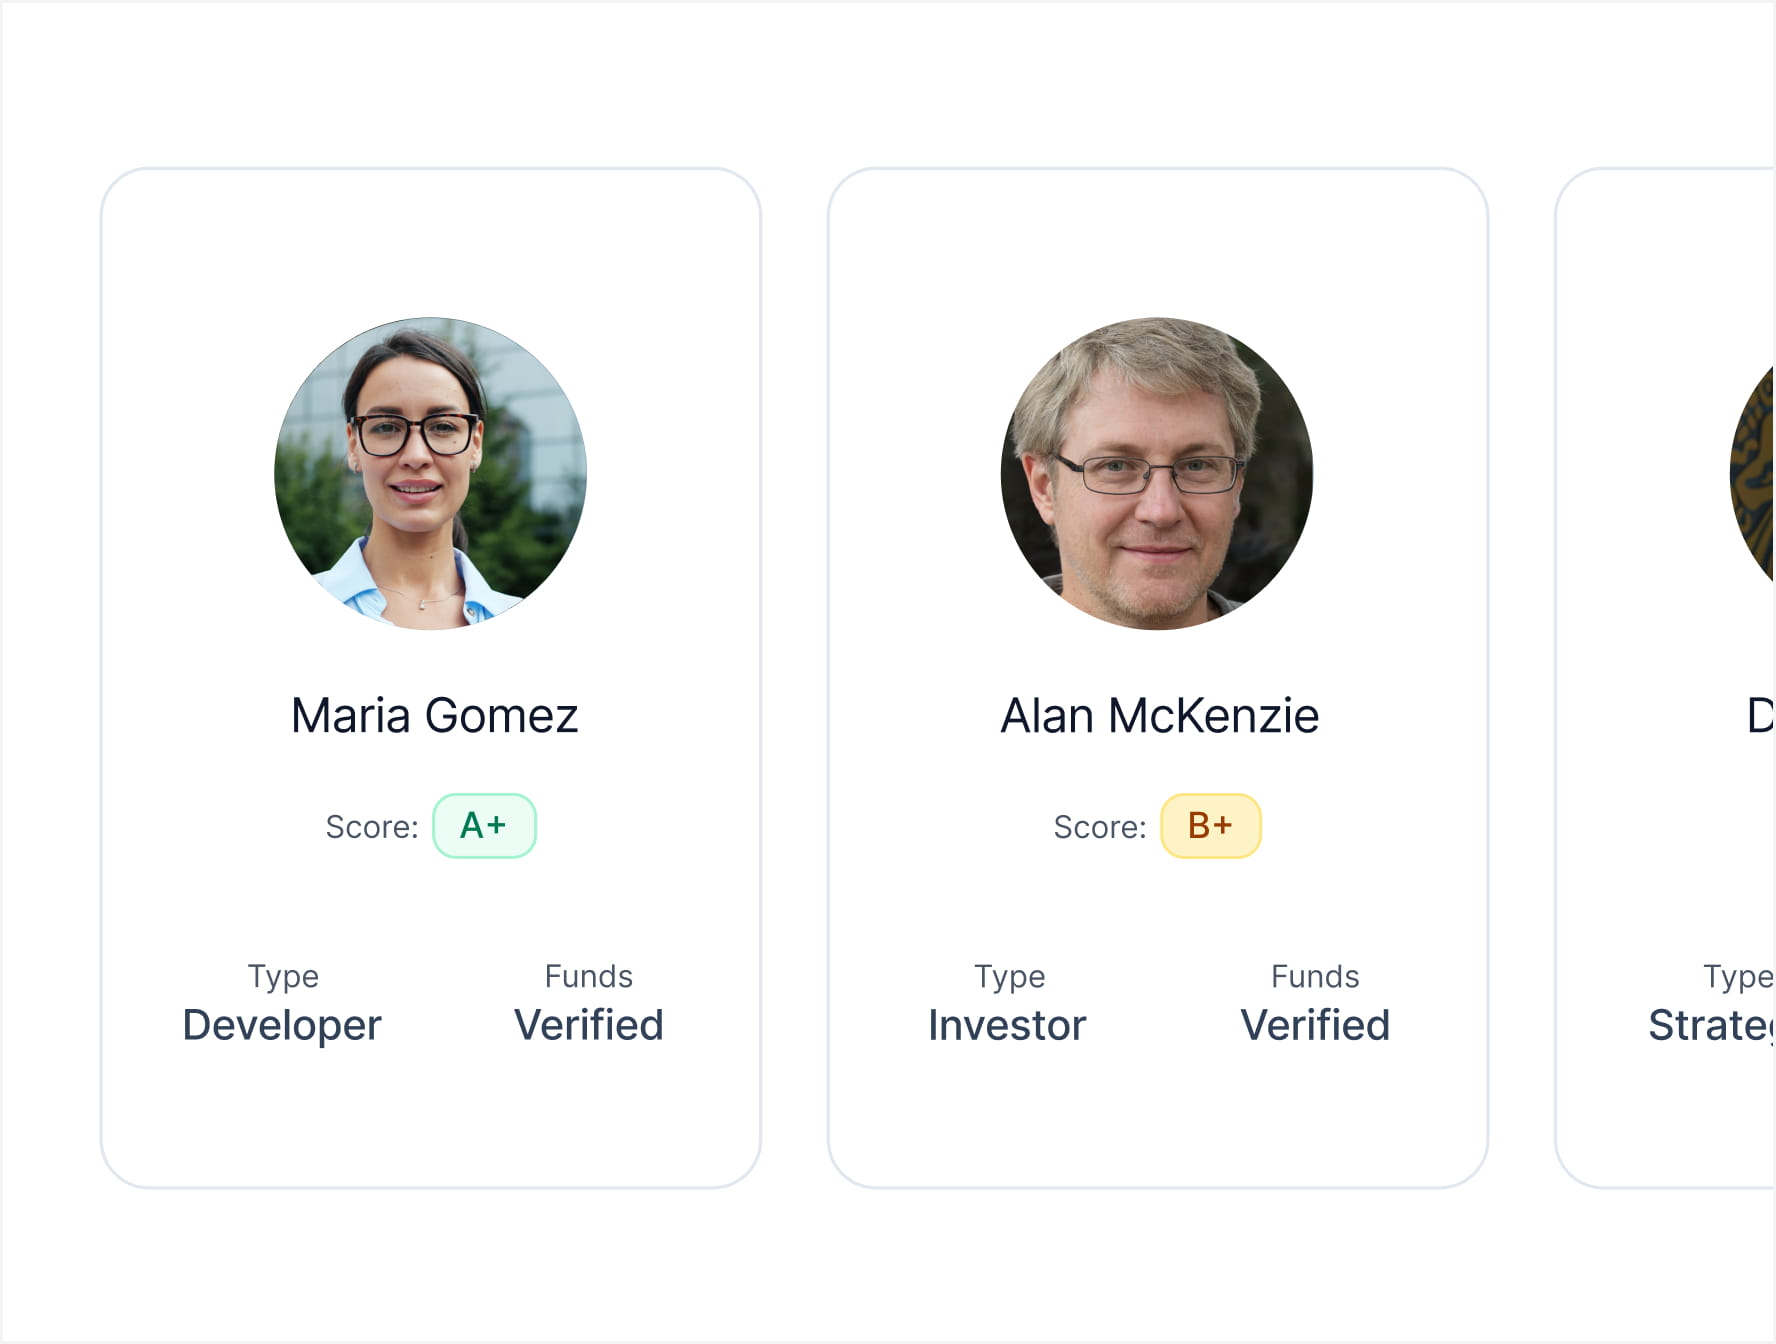Click the yellow B+ score badge
The width and height of the screenshot is (1776, 1344).
1210,826
